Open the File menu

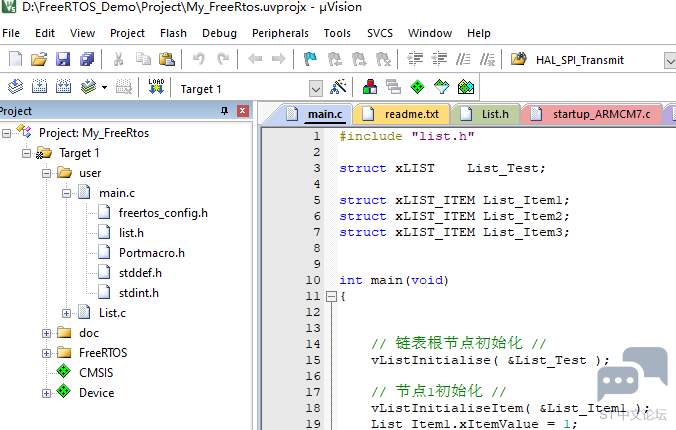11,33
